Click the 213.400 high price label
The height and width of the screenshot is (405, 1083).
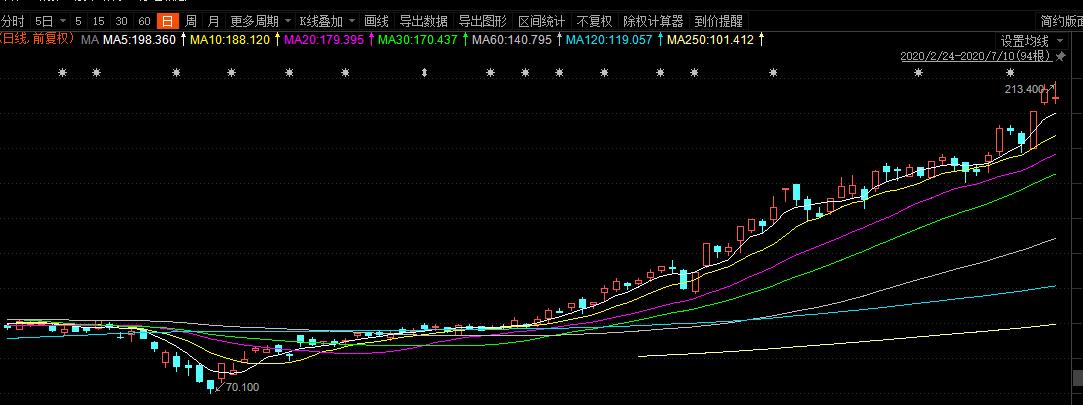(1024, 89)
